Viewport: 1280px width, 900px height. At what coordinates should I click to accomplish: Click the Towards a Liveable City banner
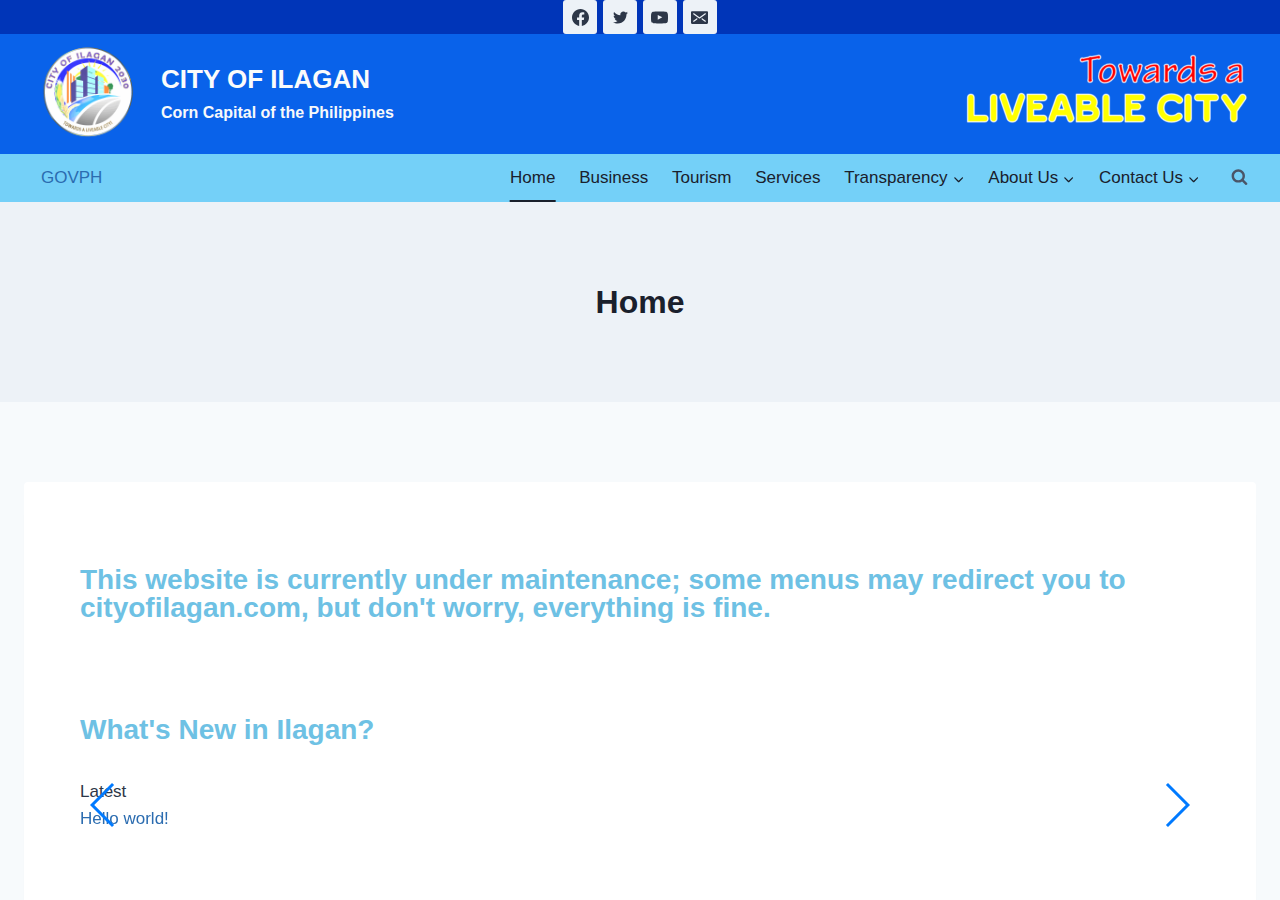(x=1106, y=90)
